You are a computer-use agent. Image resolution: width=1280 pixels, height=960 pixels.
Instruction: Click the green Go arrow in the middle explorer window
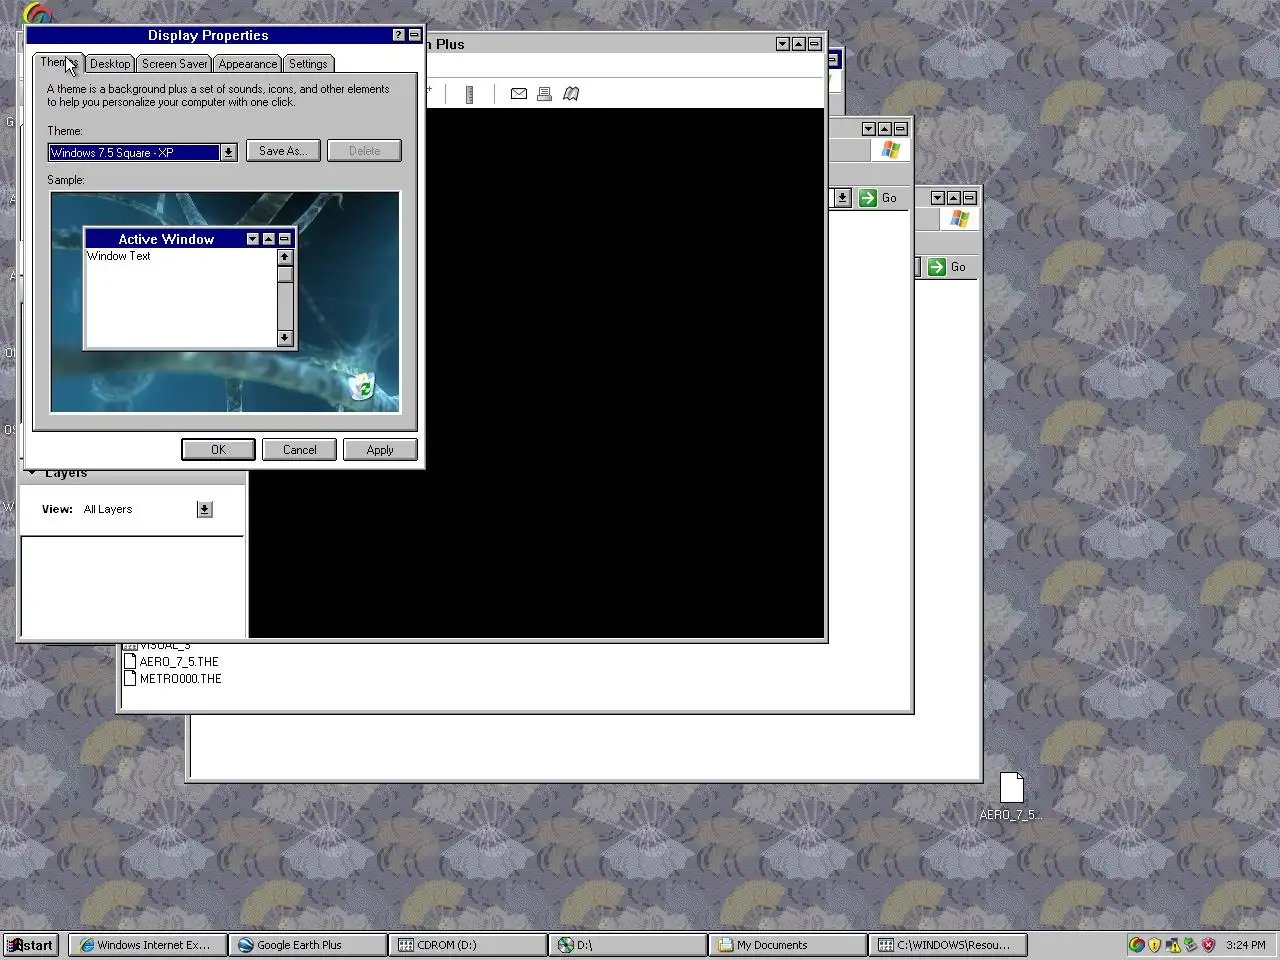point(867,198)
